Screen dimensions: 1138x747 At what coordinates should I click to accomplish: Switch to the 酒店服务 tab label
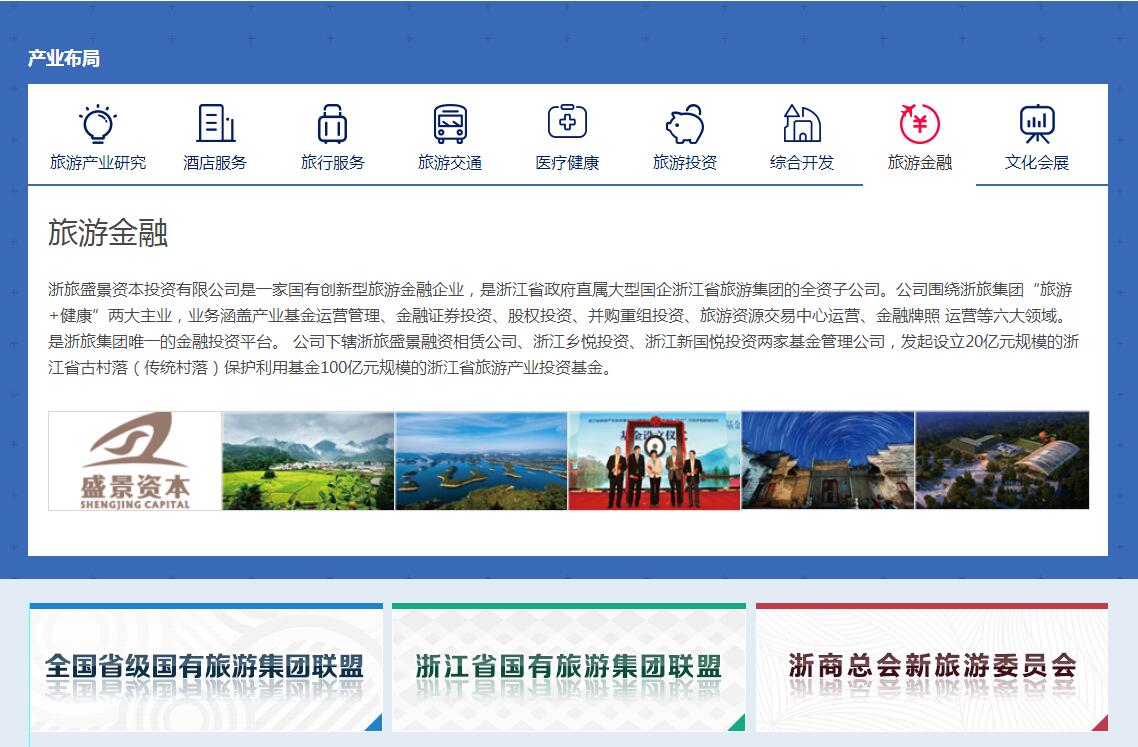click(x=215, y=162)
